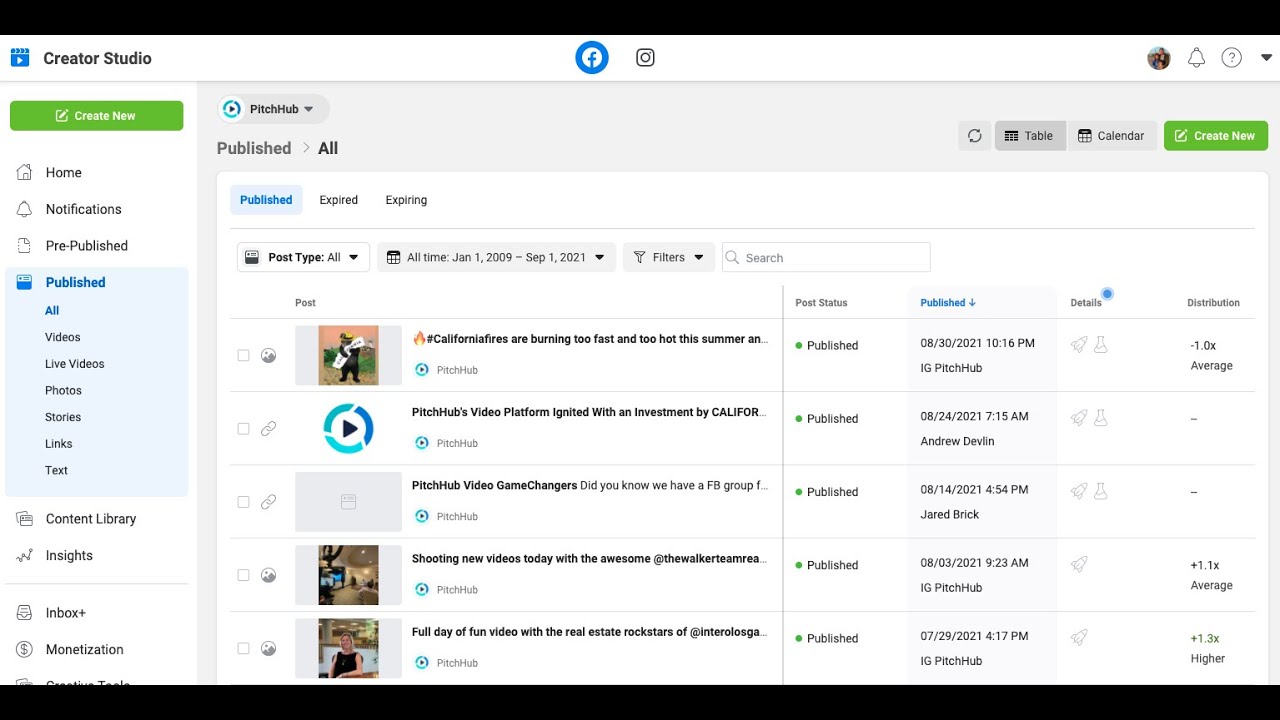Image resolution: width=1280 pixels, height=720 pixels.
Task: Open Live Videos under Published
Action: (75, 364)
